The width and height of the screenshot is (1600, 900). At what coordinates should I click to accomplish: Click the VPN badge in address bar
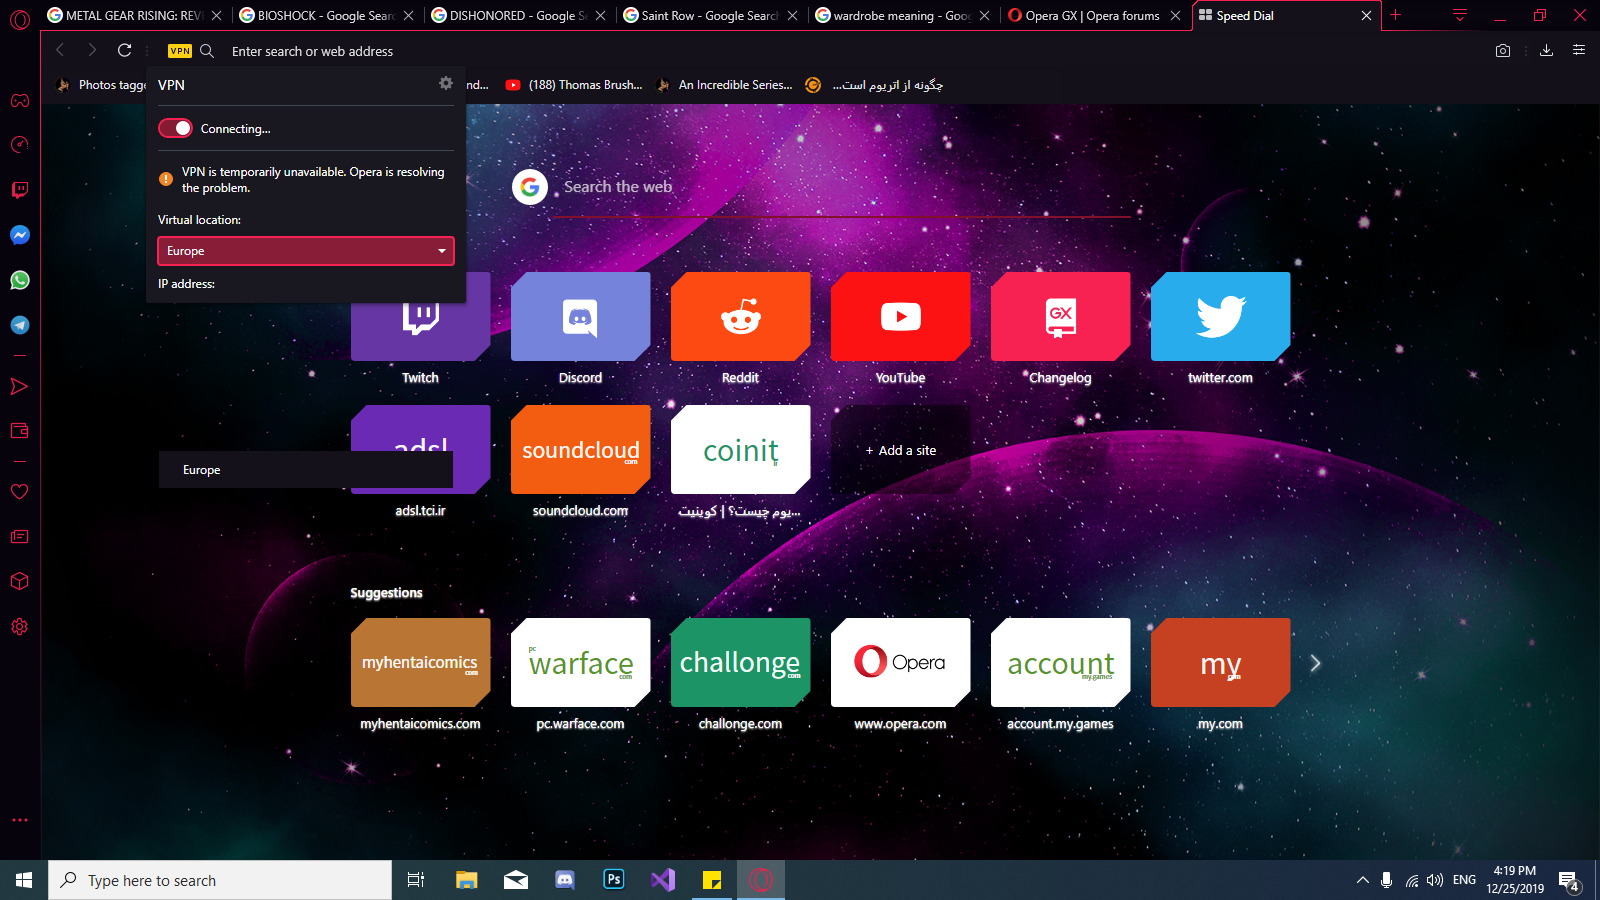click(x=180, y=51)
